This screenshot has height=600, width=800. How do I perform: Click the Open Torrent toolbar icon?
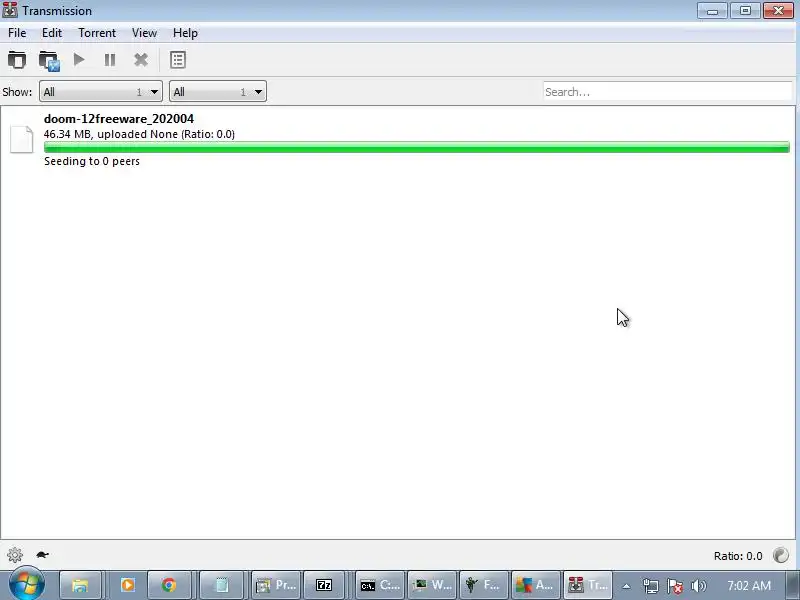tap(17, 60)
